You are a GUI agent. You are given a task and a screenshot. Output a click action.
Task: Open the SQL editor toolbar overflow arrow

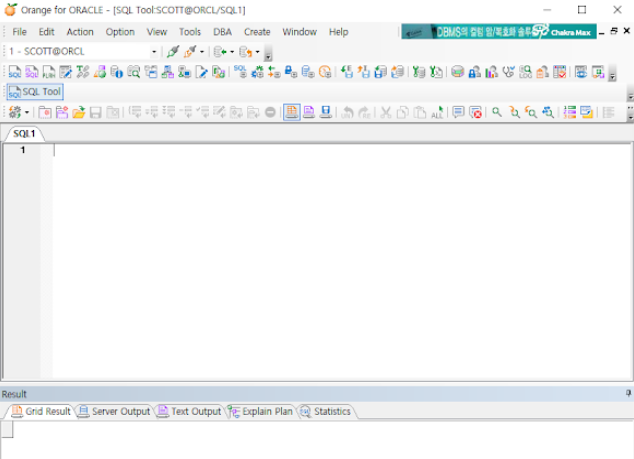pyautogui.click(x=630, y=114)
